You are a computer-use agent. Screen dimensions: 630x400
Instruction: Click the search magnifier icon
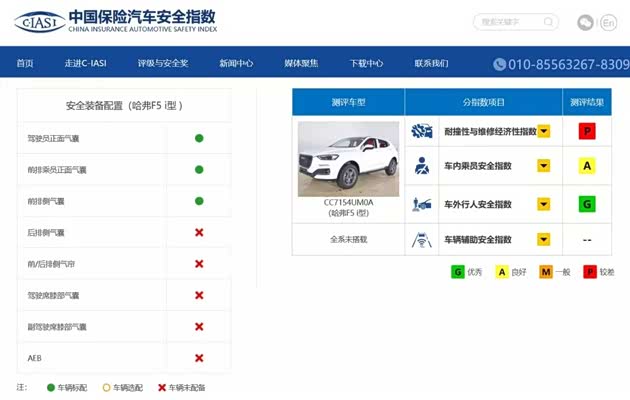click(548, 21)
